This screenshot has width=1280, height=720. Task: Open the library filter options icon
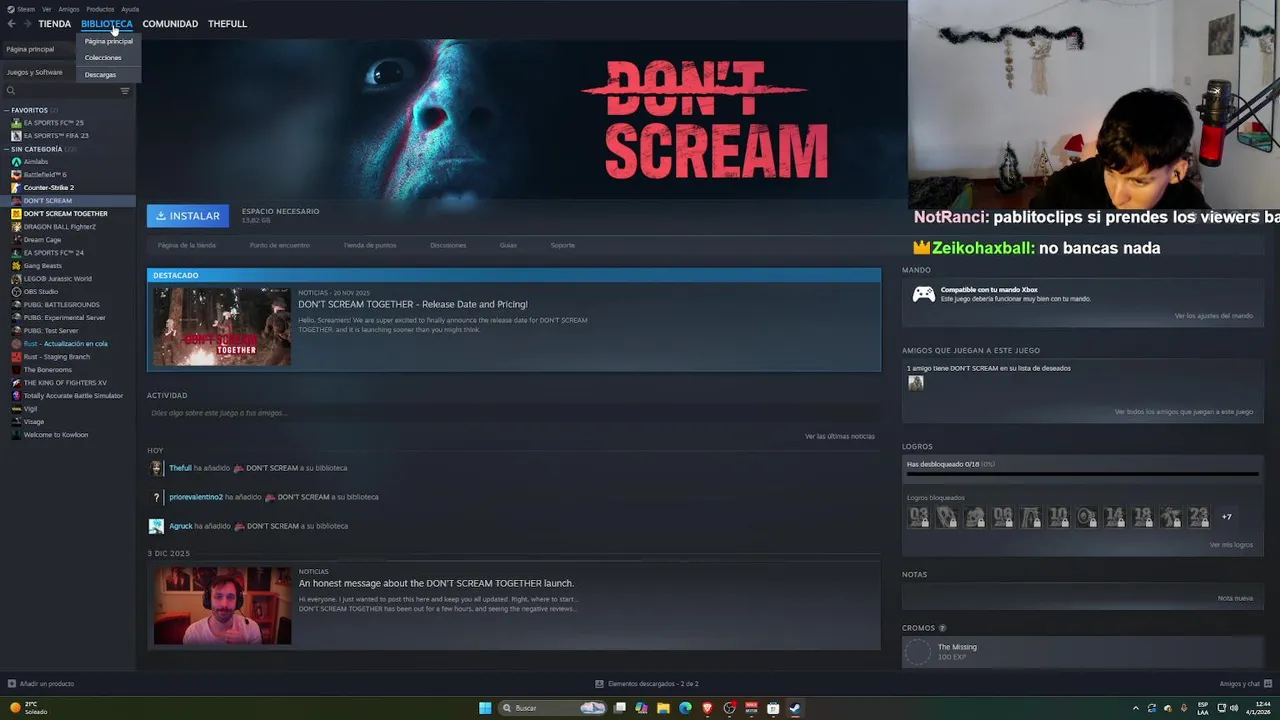pyautogui.click(x=125, y=91)
